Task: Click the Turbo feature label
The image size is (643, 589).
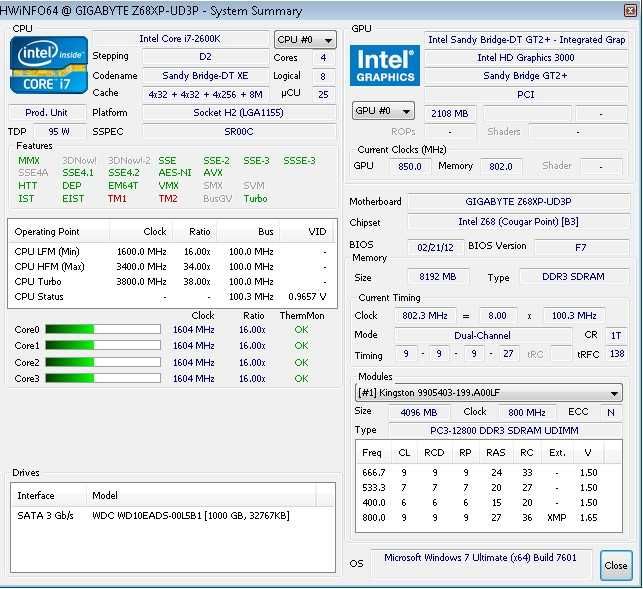Action: tap(255, 199)
